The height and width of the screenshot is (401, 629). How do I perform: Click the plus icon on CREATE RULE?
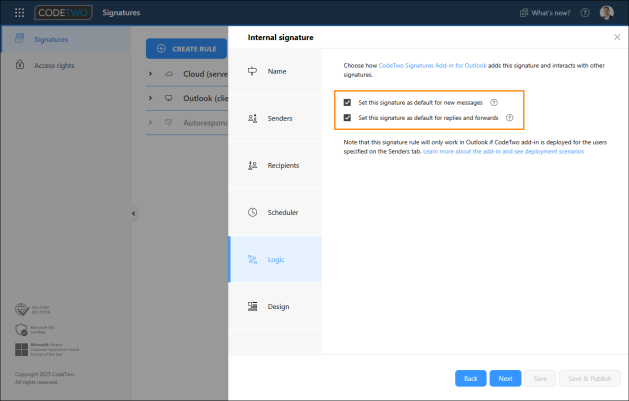coord(161,49)
